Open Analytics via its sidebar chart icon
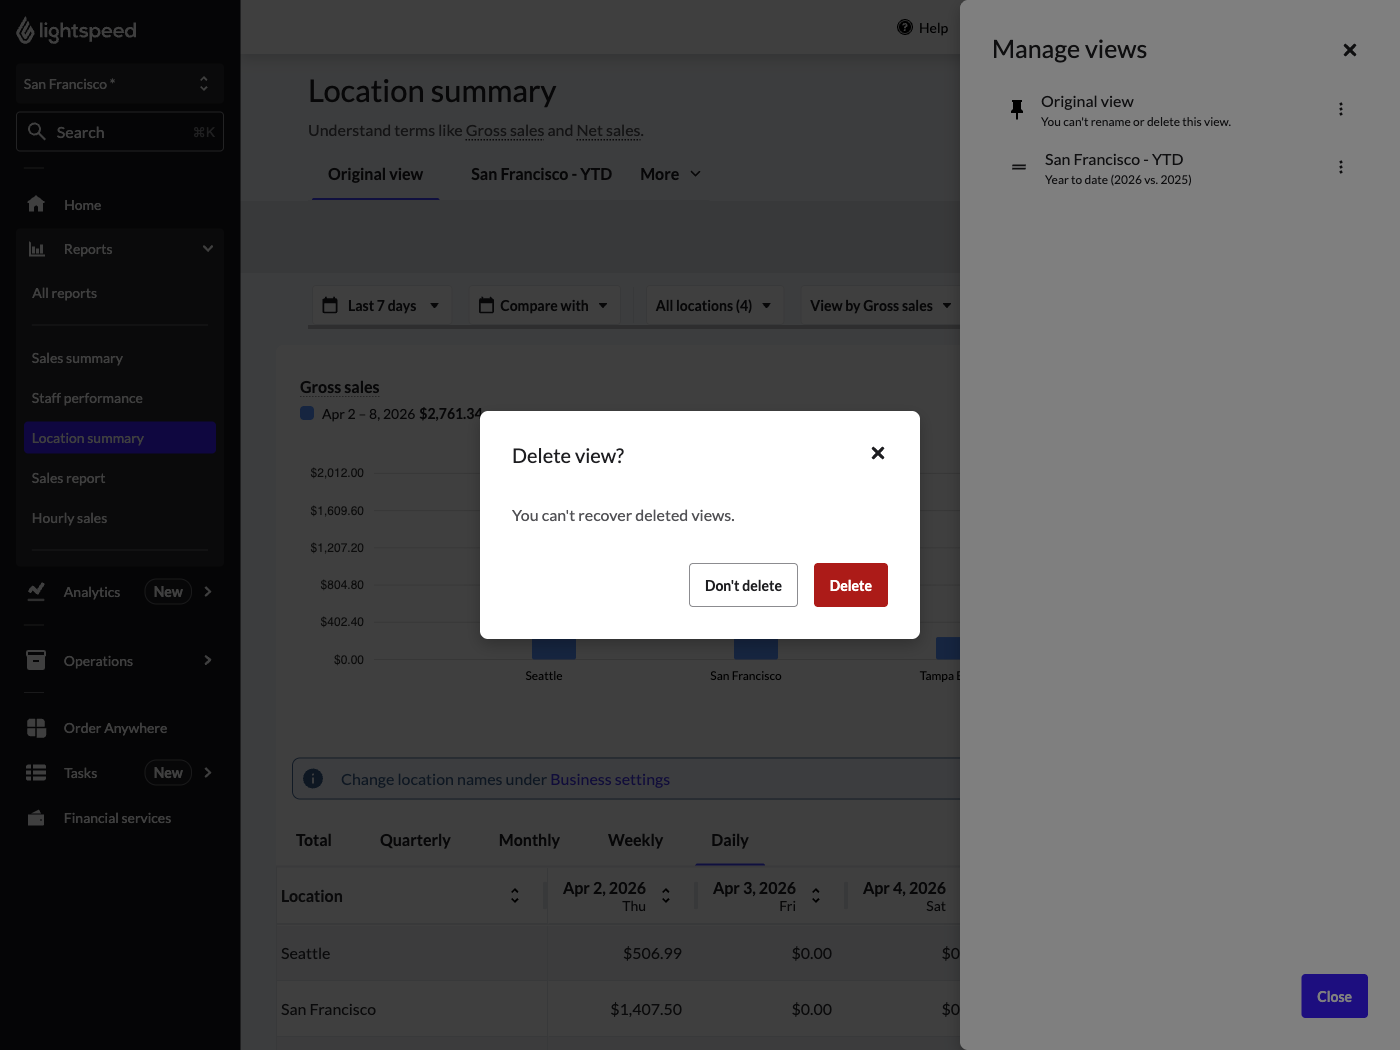This screenshot has height=1050, width=1400. [x=35, y=591]
